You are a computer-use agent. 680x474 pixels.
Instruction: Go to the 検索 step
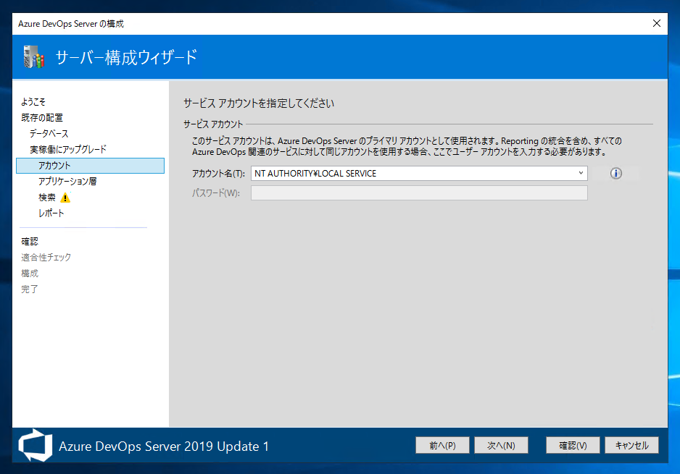click(x=47, y=197)
